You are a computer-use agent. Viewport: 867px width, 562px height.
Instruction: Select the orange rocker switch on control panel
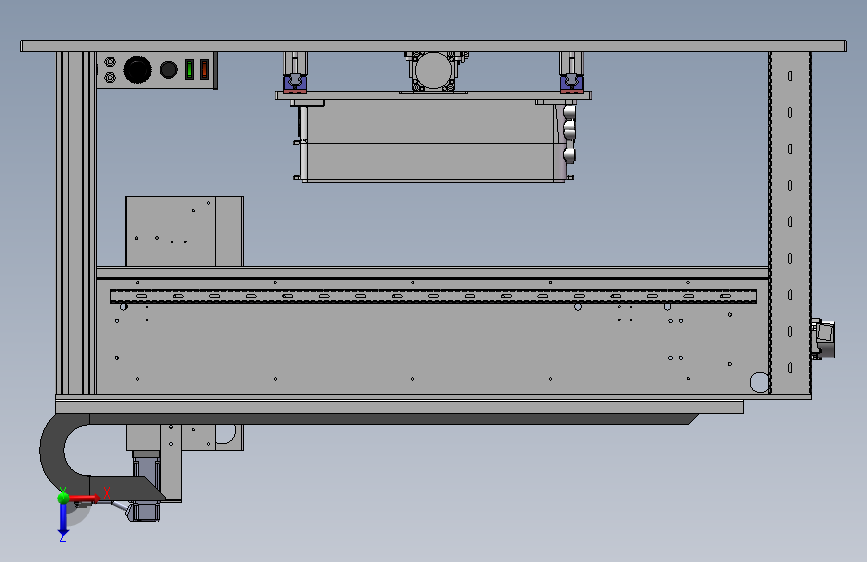[x=204, y=69]
